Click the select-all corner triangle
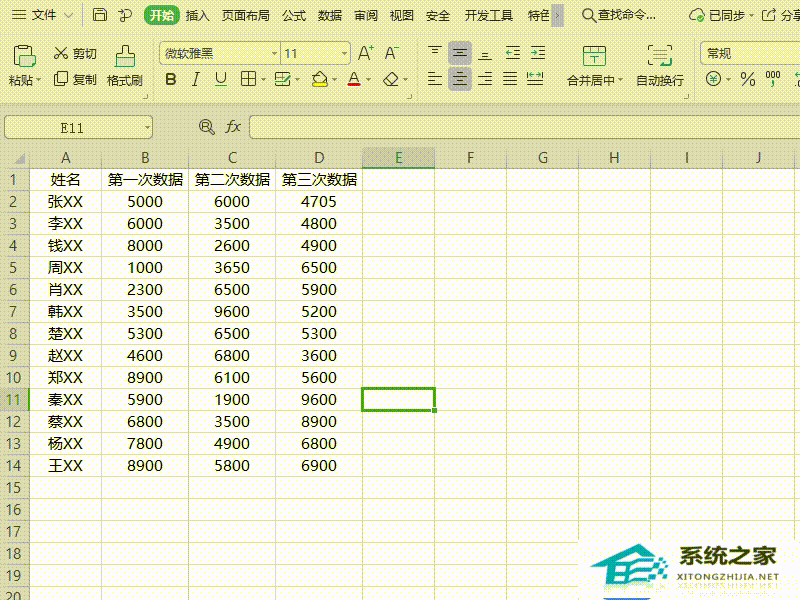The height and width of the screenshot is (600, 800). pos(19,159)
